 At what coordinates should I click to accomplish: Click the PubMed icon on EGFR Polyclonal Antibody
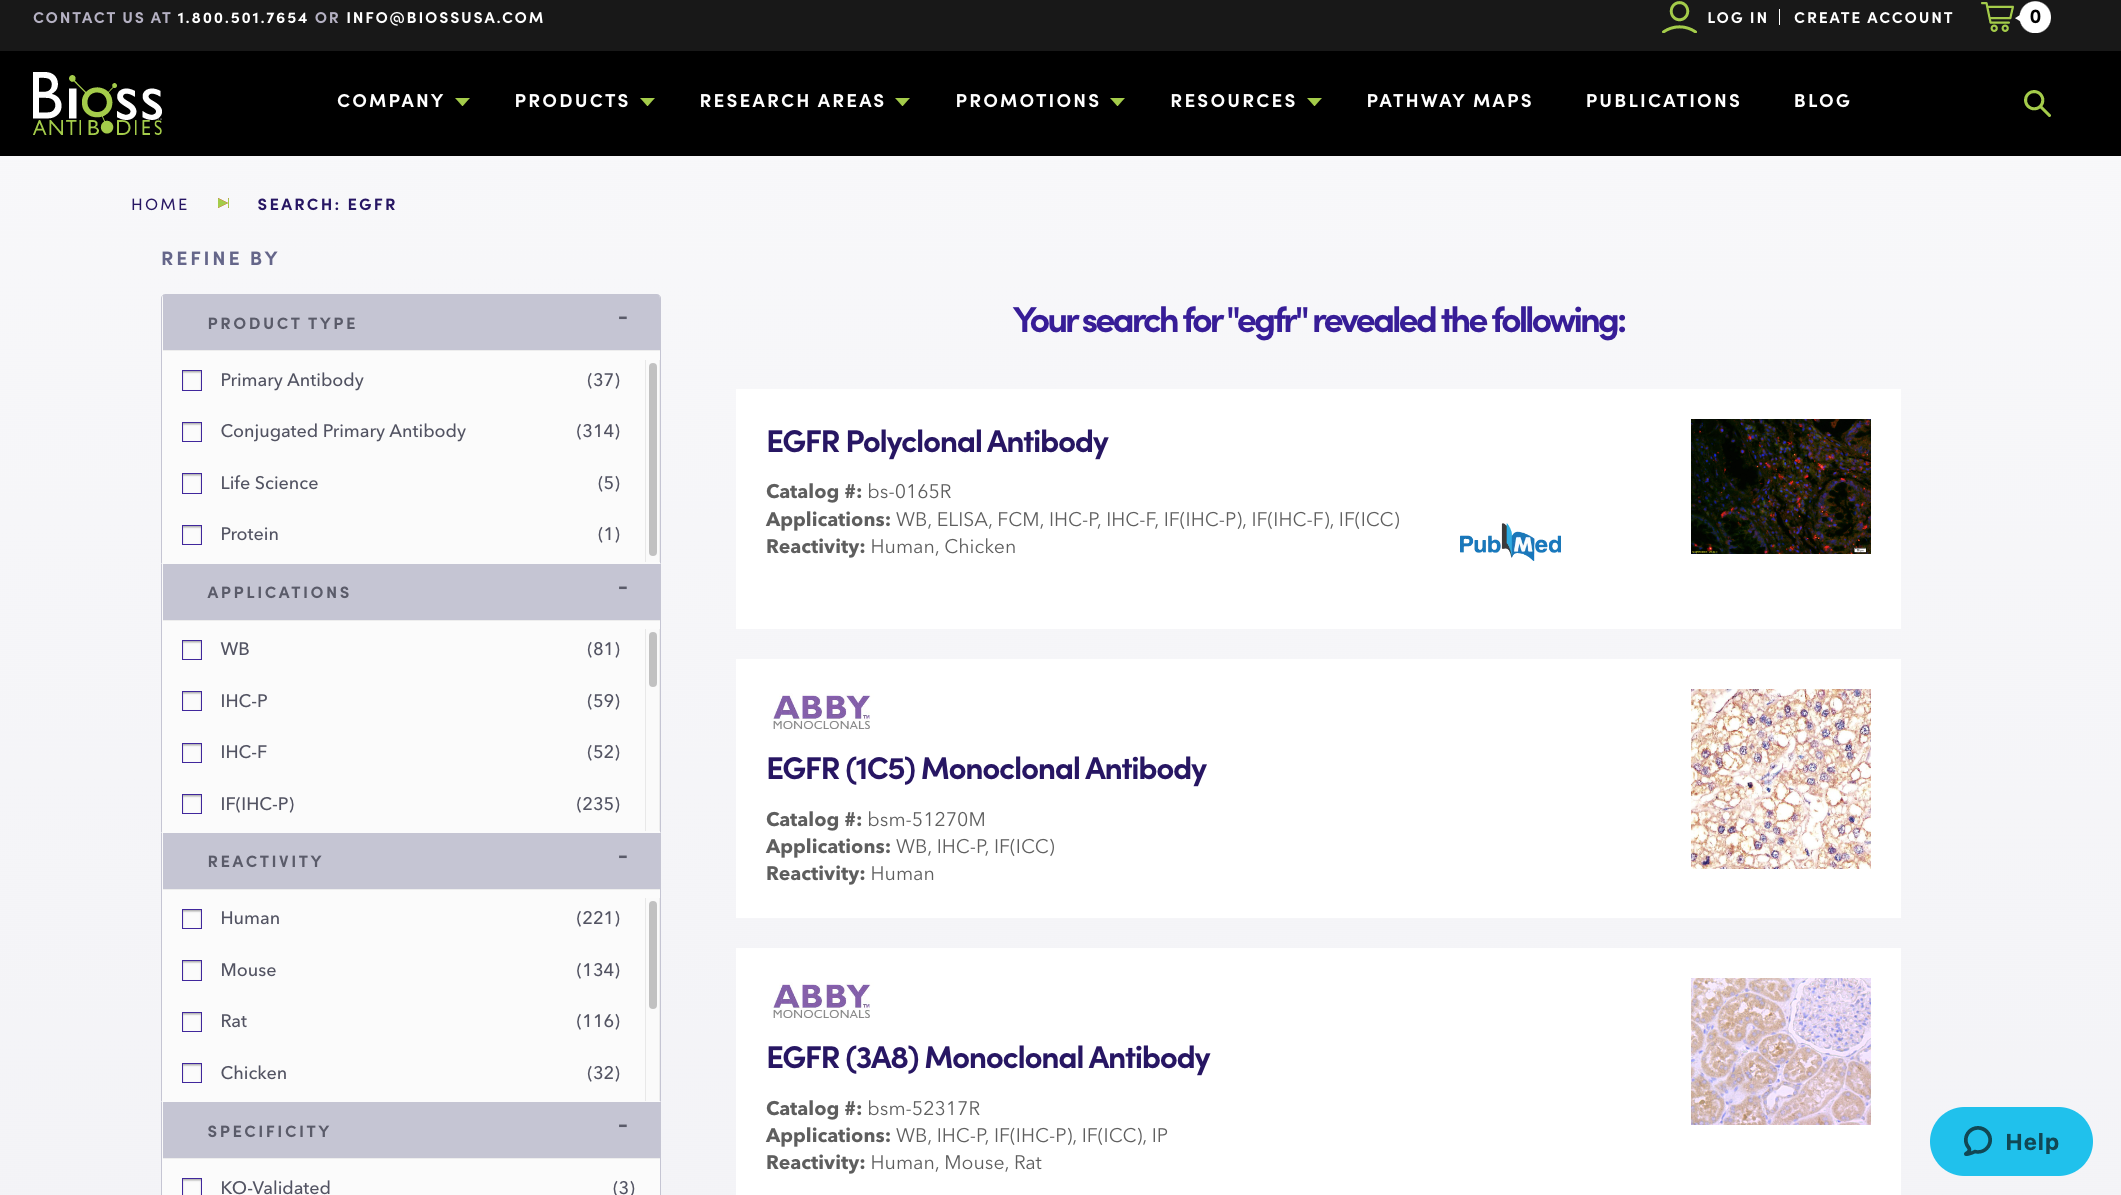(x=1511, y=542)
